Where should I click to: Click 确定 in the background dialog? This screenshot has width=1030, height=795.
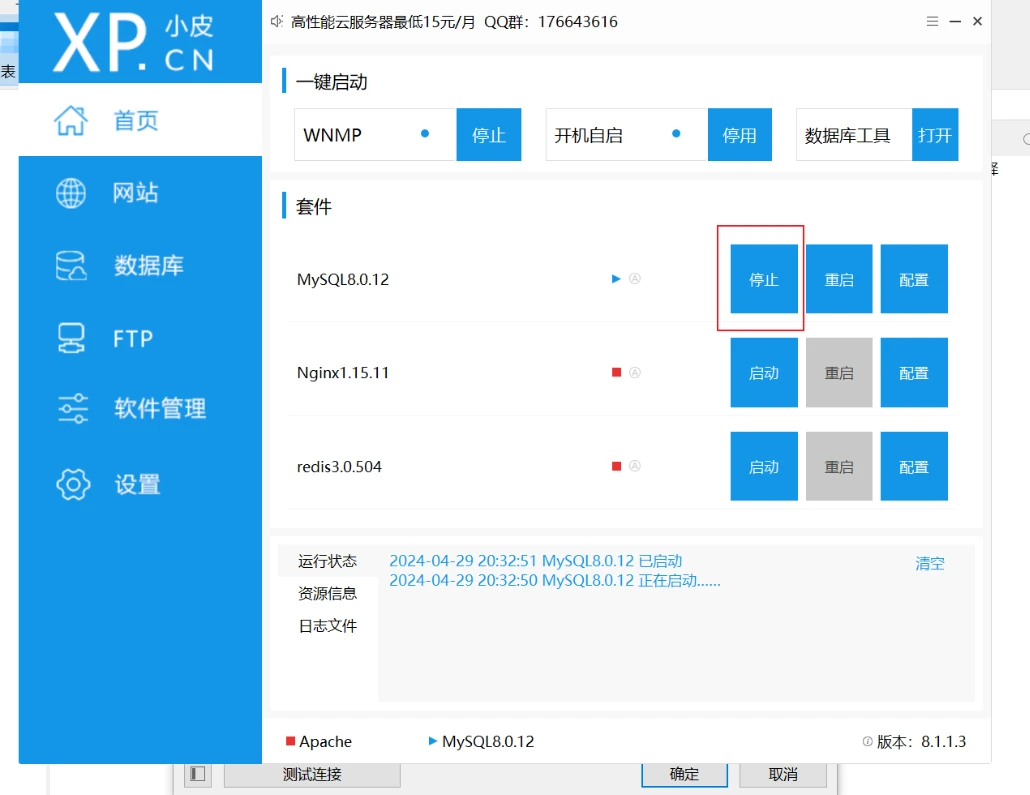tap(684, 775)
